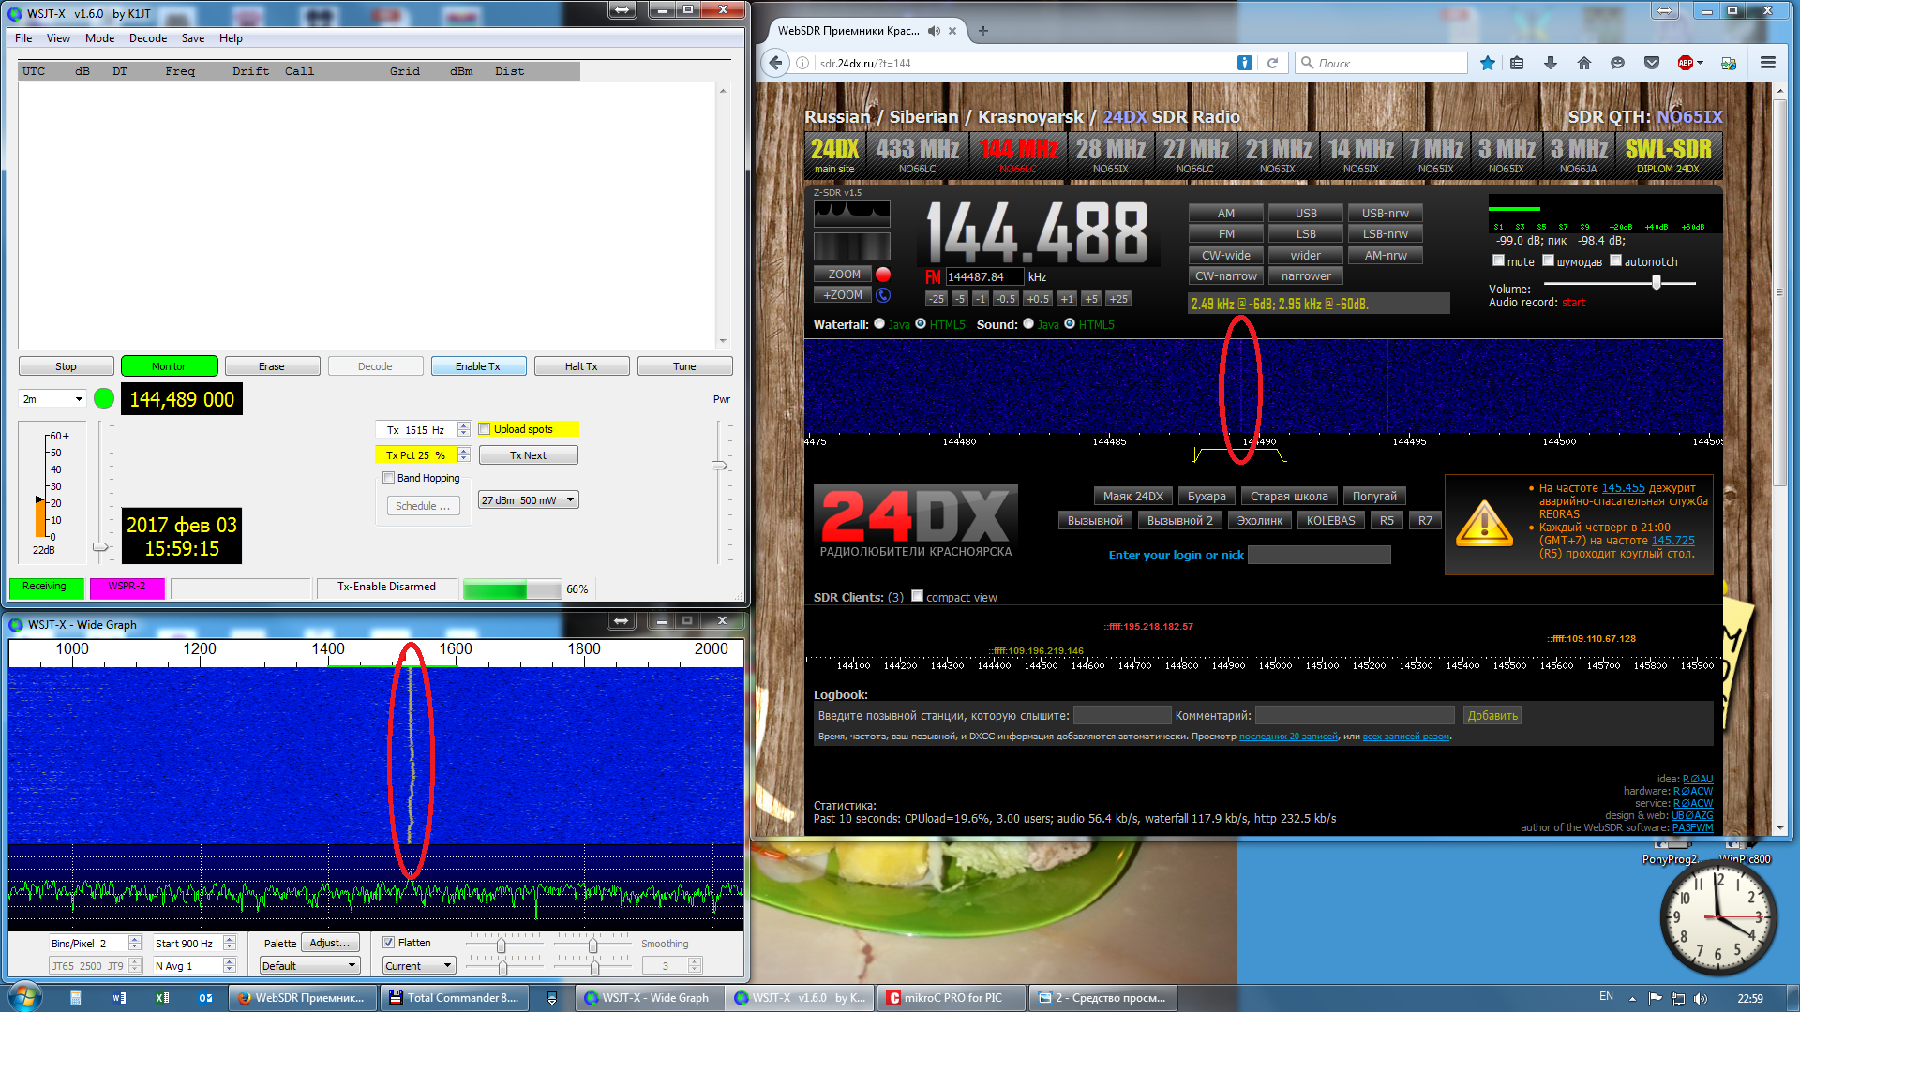Image resolution: width=1920 pixels, height=1080 pixels.
Task: Enable the Upload spots checkbox
Action: [485, 429]
